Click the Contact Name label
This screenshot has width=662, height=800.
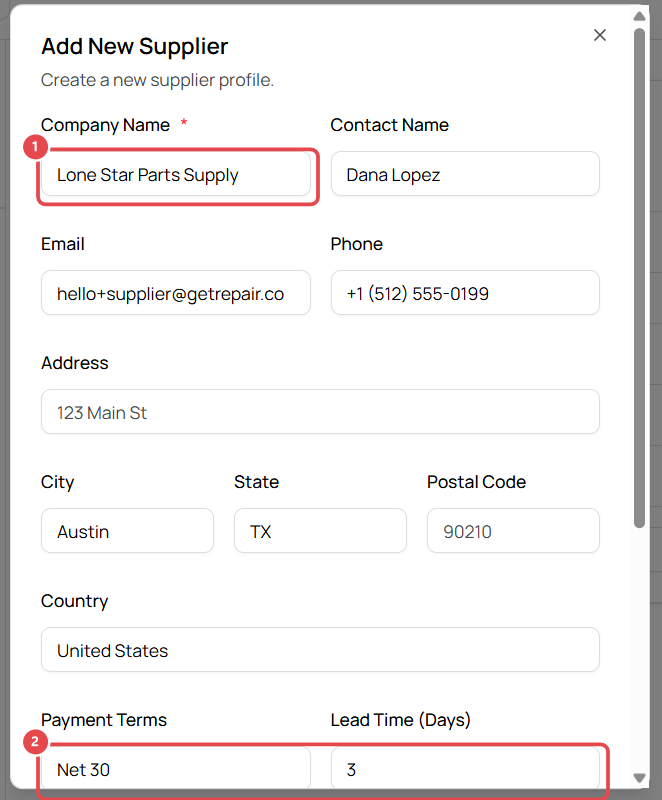390,125
